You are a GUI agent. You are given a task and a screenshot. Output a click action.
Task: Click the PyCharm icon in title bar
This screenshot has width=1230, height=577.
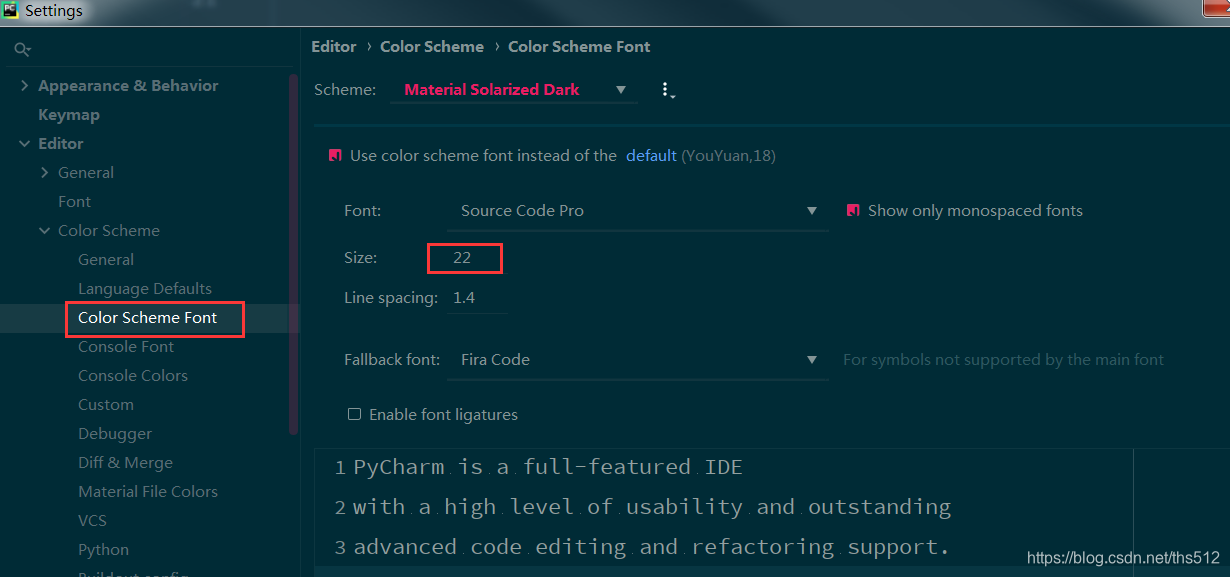(x=11, y=11)
